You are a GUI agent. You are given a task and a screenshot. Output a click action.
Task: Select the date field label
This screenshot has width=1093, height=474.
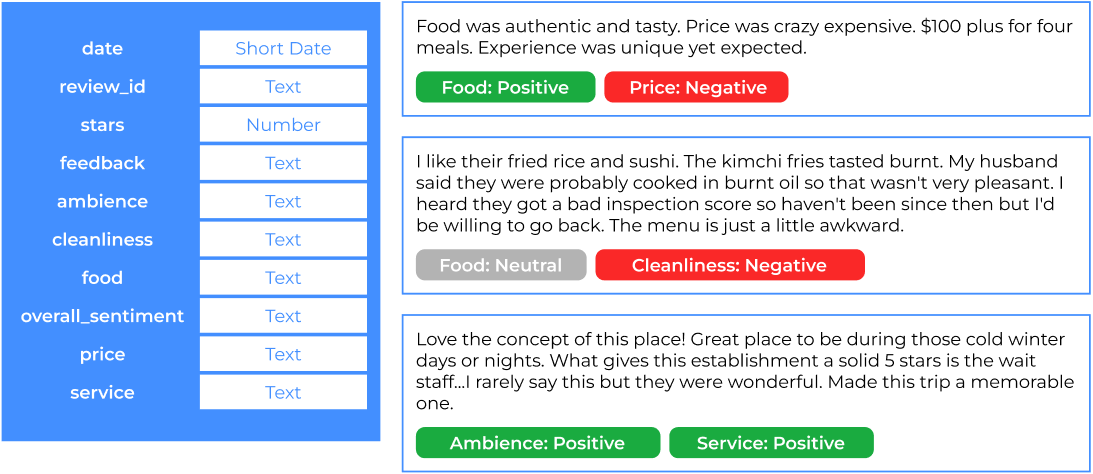pyautogui.click(x=102, y=48)
